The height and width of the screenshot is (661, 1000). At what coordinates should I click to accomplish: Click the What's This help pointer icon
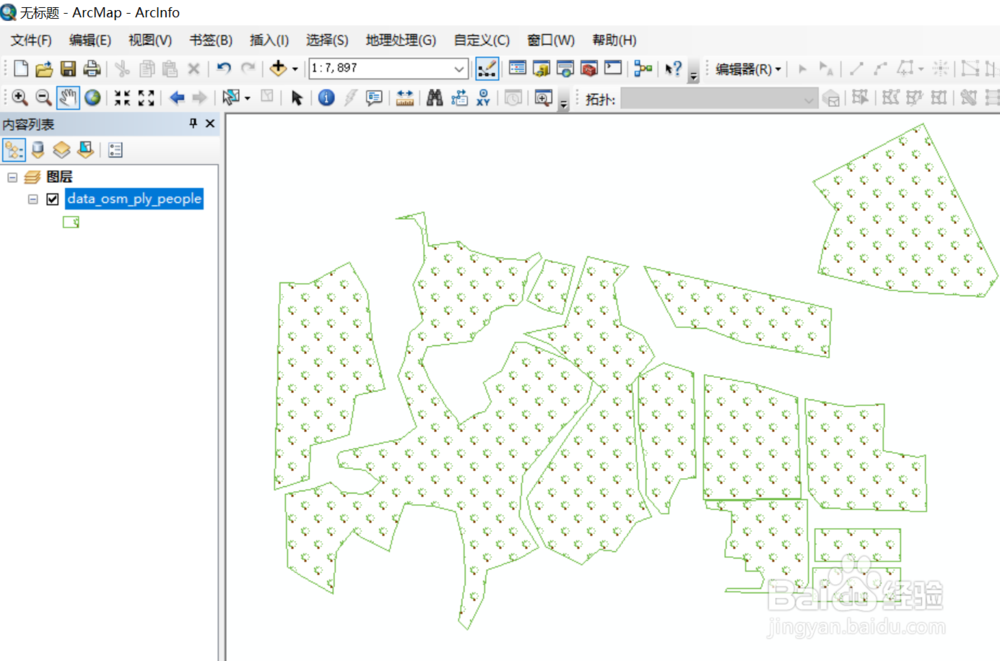tap(673, 68)
